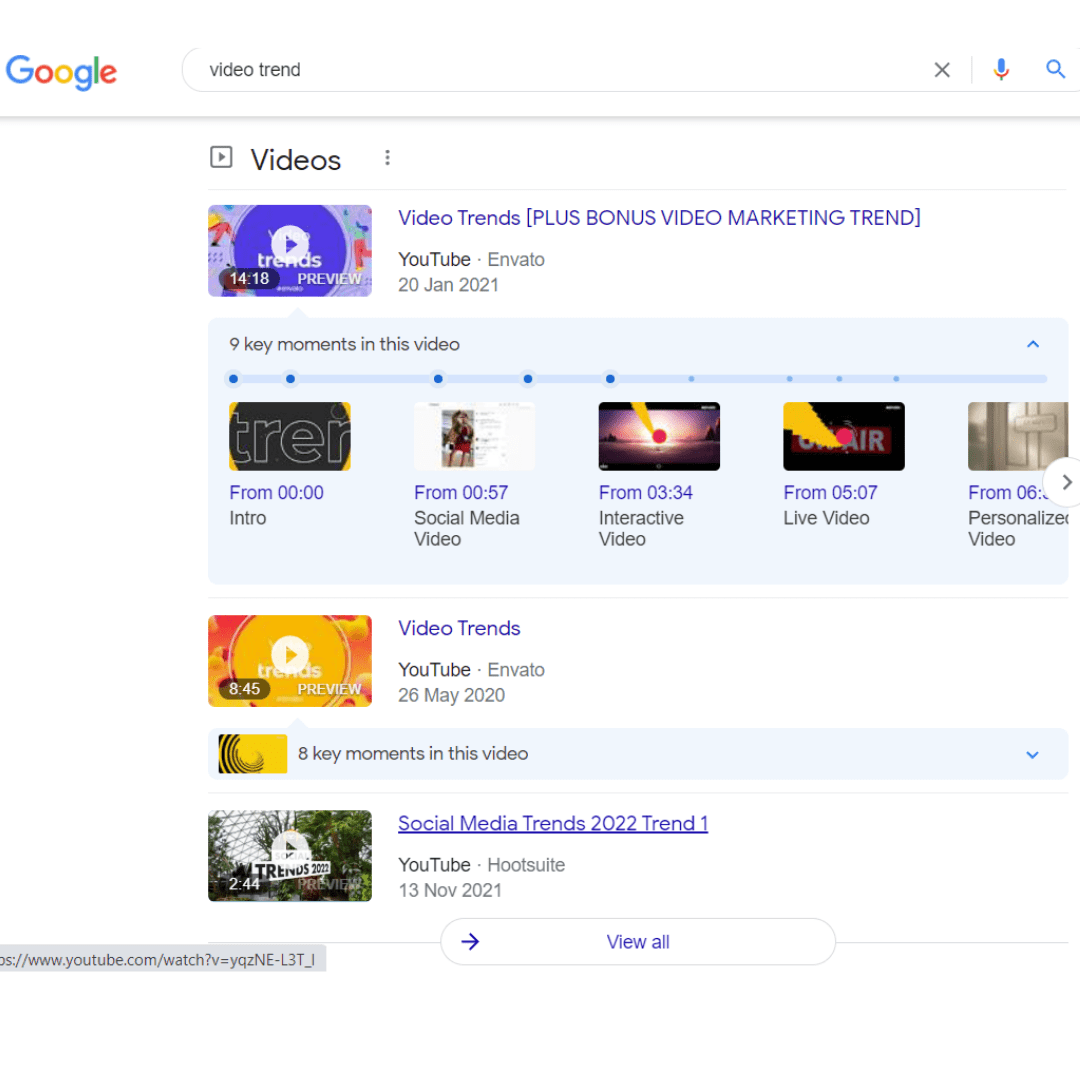Click the '13 Nov 2021' date text

coord(450,891)
